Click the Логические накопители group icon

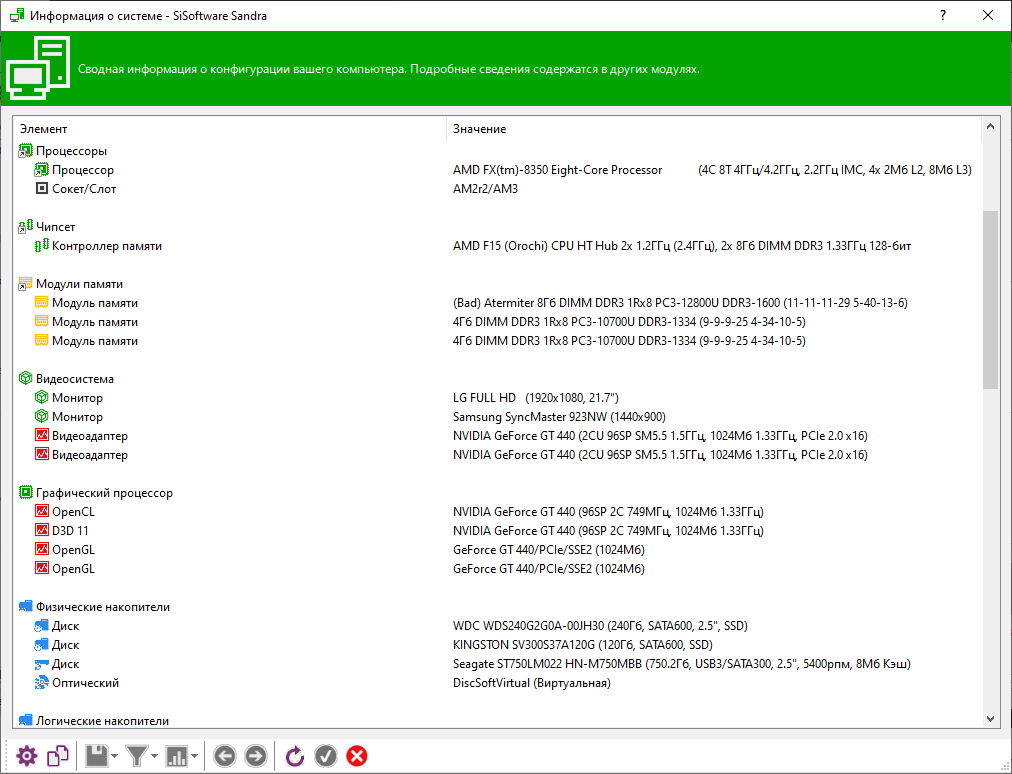coord(25,720)
